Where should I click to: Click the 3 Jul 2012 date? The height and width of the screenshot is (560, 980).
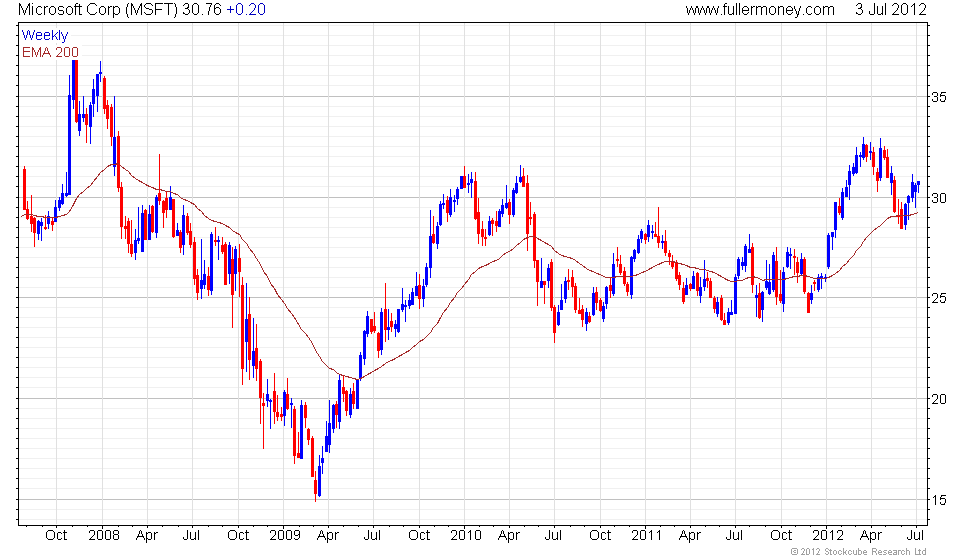pos(891,10)
